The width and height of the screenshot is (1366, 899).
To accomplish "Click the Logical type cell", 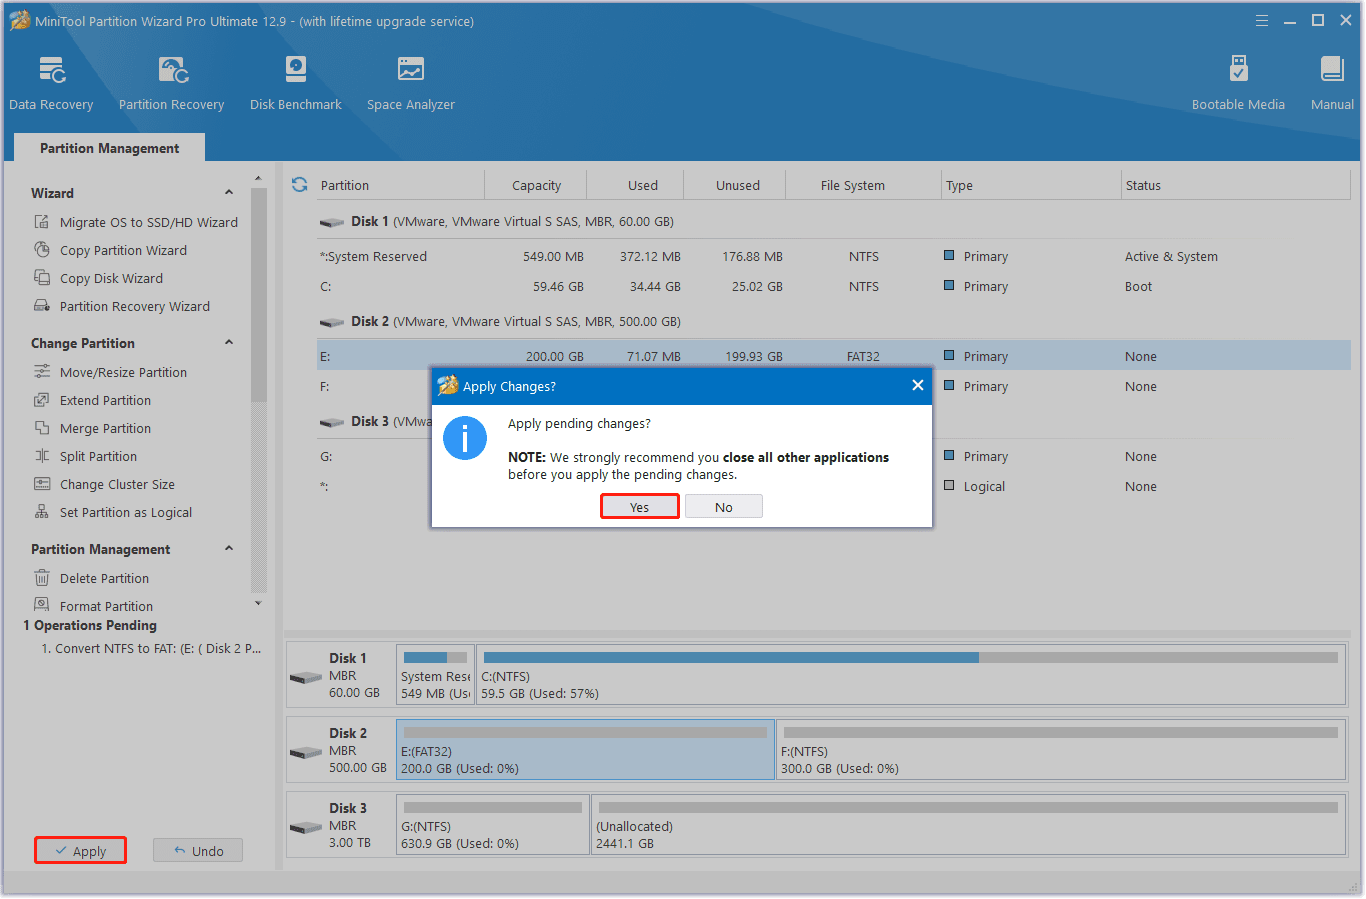I will 983,486.
